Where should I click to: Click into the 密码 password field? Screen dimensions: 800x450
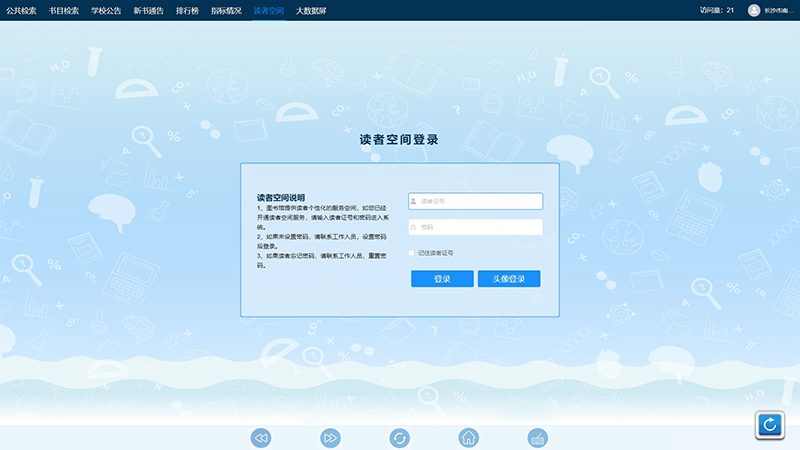coord(478,227)
